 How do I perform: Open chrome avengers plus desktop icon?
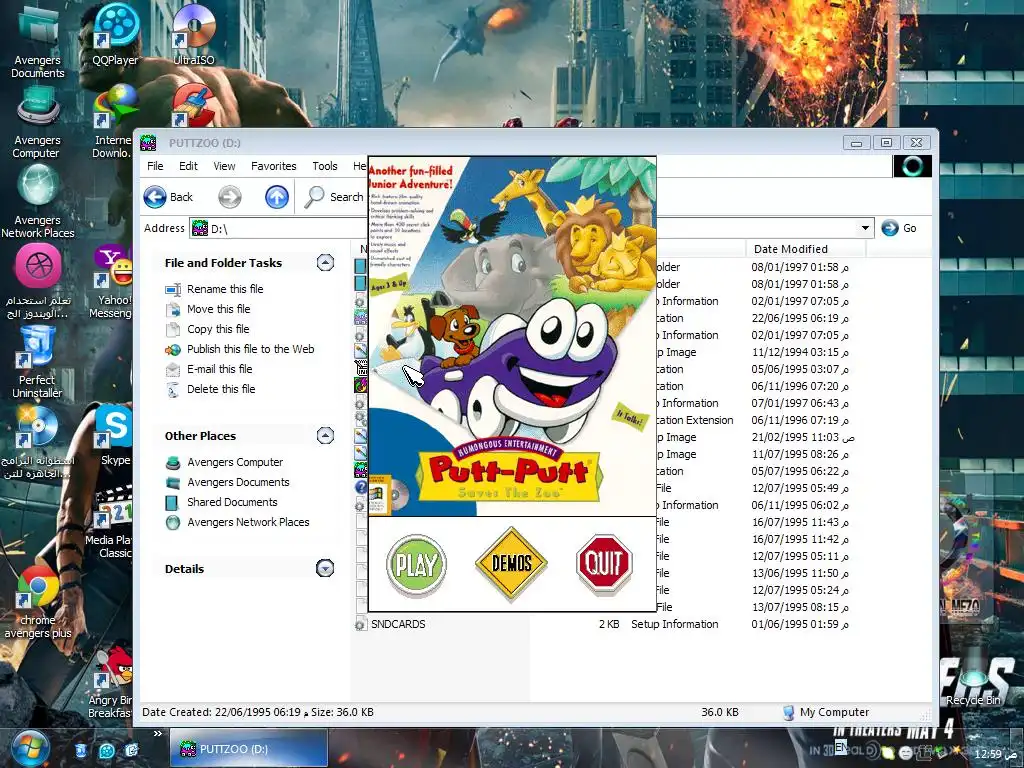tap(37, 601)
